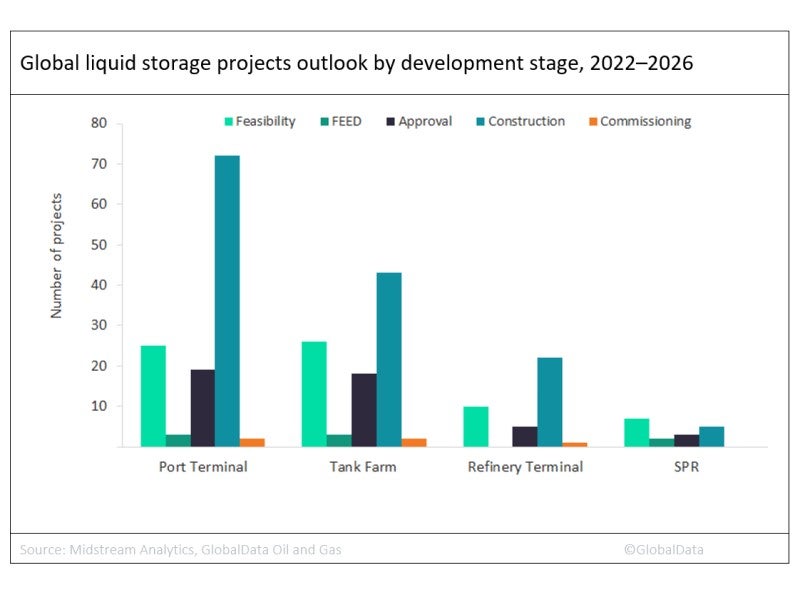The height and width of the screenshot is (600, 800).
Task: Select the Approval legend swatch
Action: point(389,122)
